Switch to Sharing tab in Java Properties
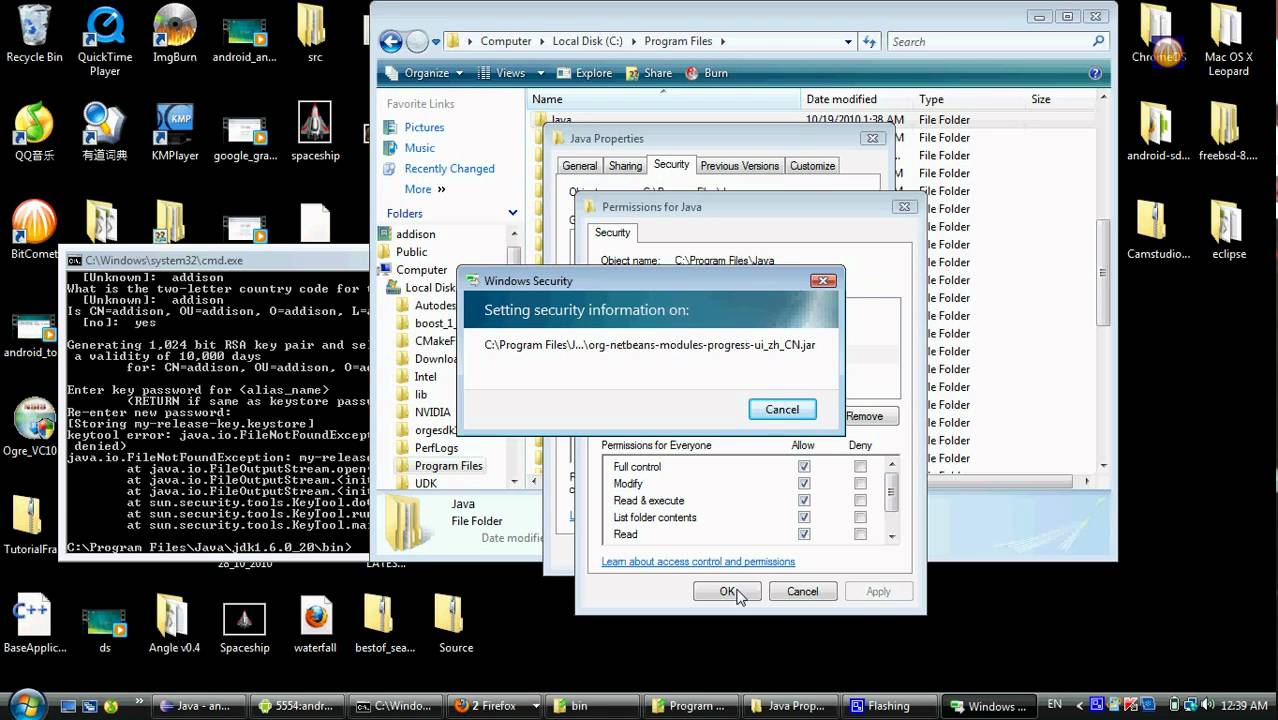The width and height of the screenshot is (1278, 720). [x=625, y=166]
